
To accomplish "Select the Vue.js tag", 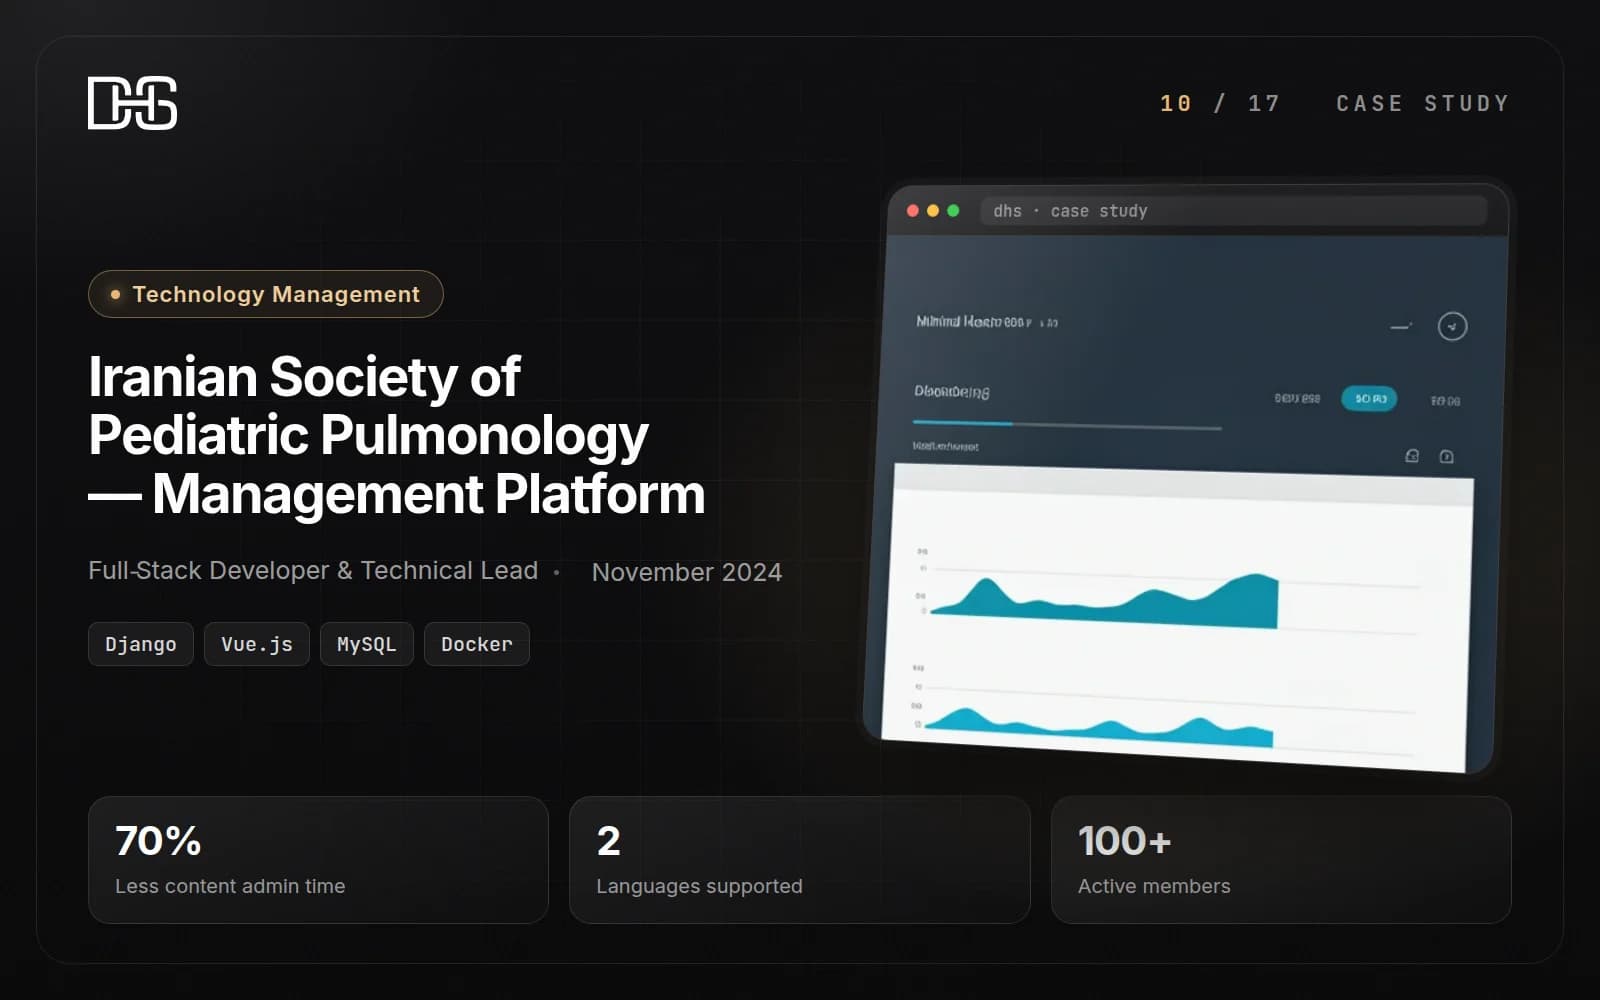I will tap(257, 644).
